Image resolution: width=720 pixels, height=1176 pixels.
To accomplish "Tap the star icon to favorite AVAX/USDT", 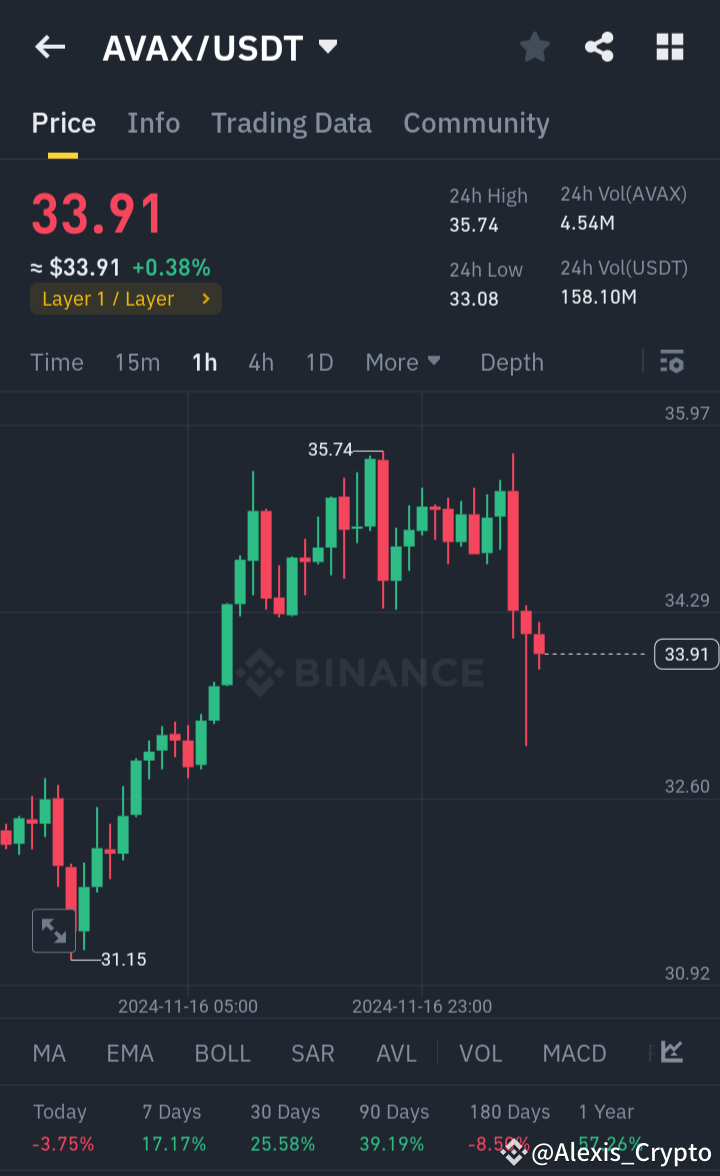I will (534, 47).
